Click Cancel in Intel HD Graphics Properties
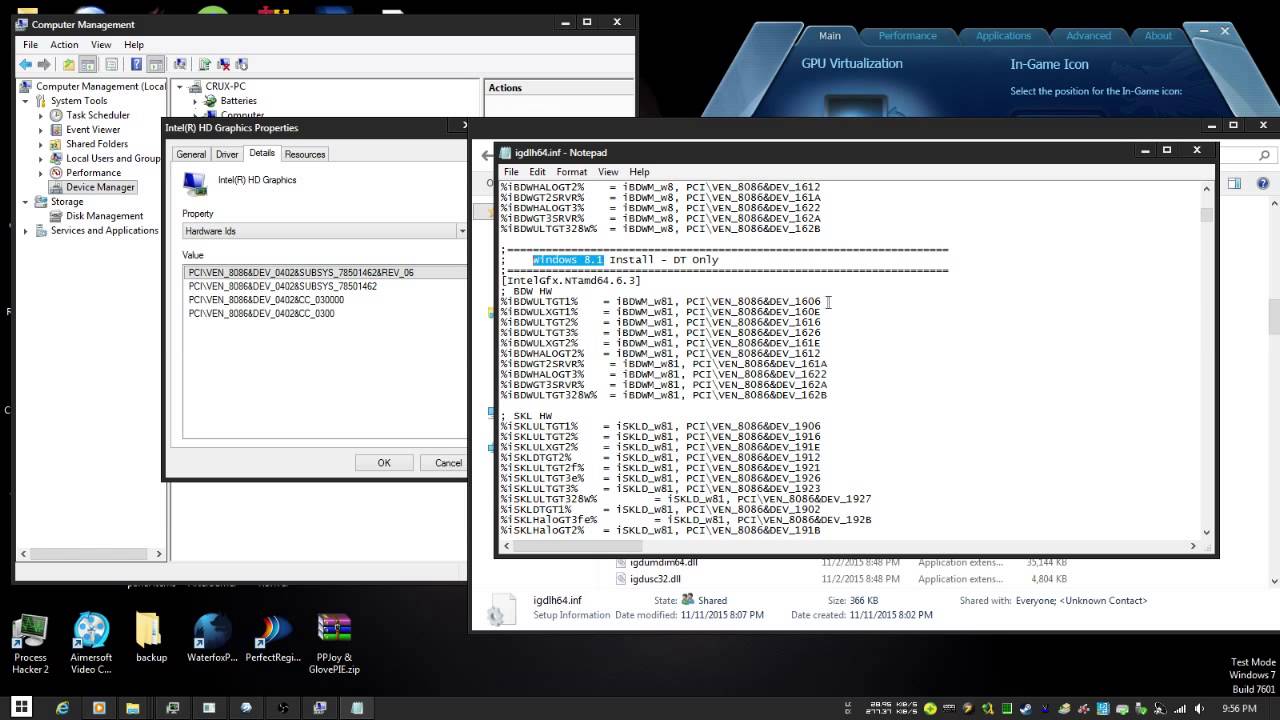The height and width of the screenshot is (720, 1280). pyautogui.click(x=447, y=463)
